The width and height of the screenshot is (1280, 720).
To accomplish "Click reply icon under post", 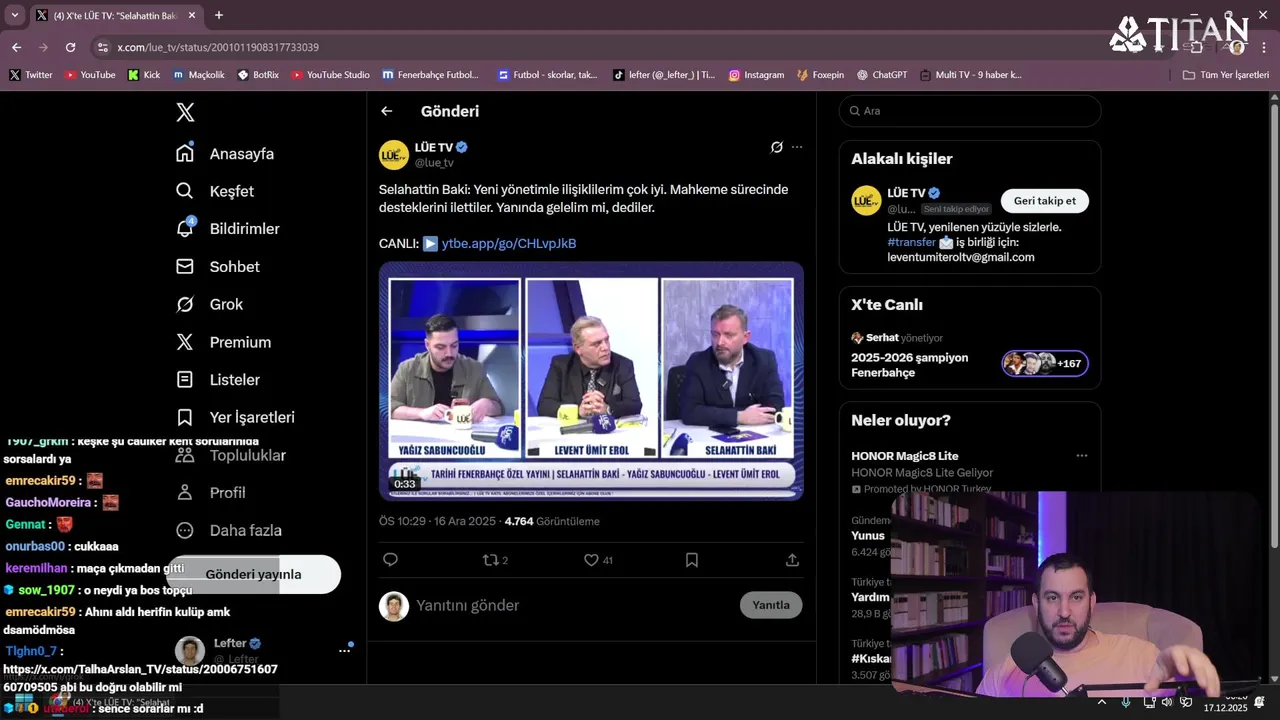I will pyautogui.click(x=391, y=560).
